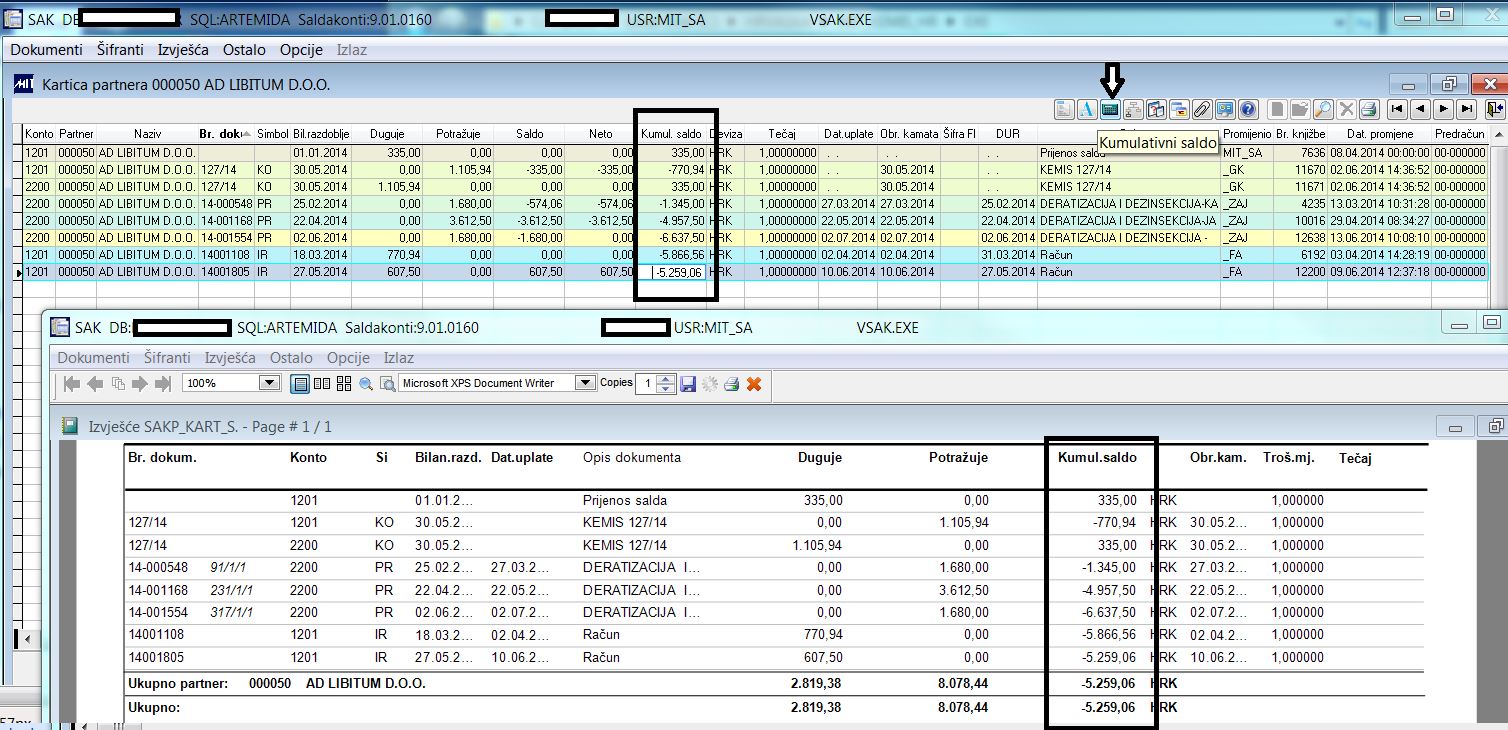Click the Kumulativni saldo calculator icon
The width and height of the screenshot is (1508, 730).
pos(1110,110)
